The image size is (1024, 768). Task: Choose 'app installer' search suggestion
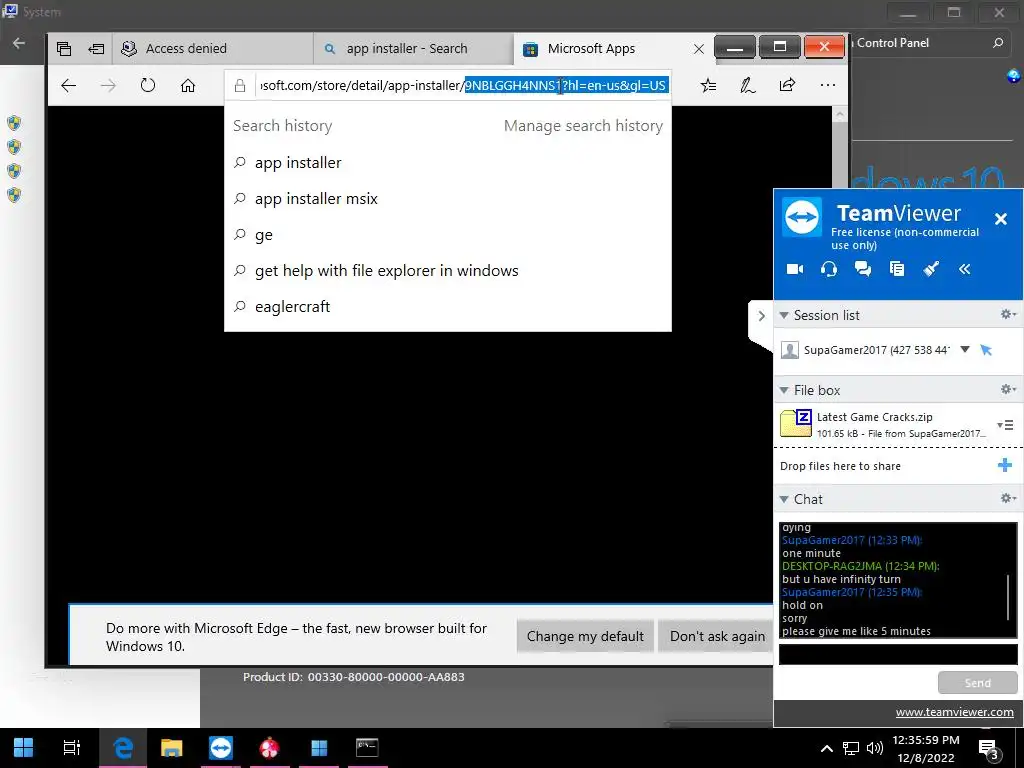click(447, 163)
